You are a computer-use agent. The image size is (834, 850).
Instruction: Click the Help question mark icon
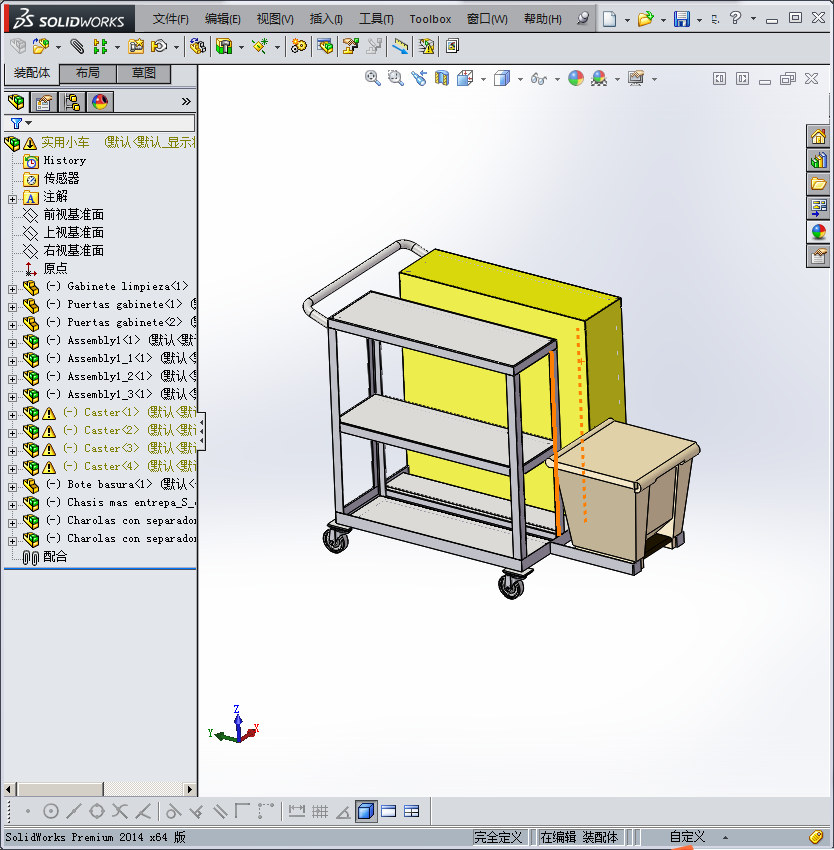(735, 18)
